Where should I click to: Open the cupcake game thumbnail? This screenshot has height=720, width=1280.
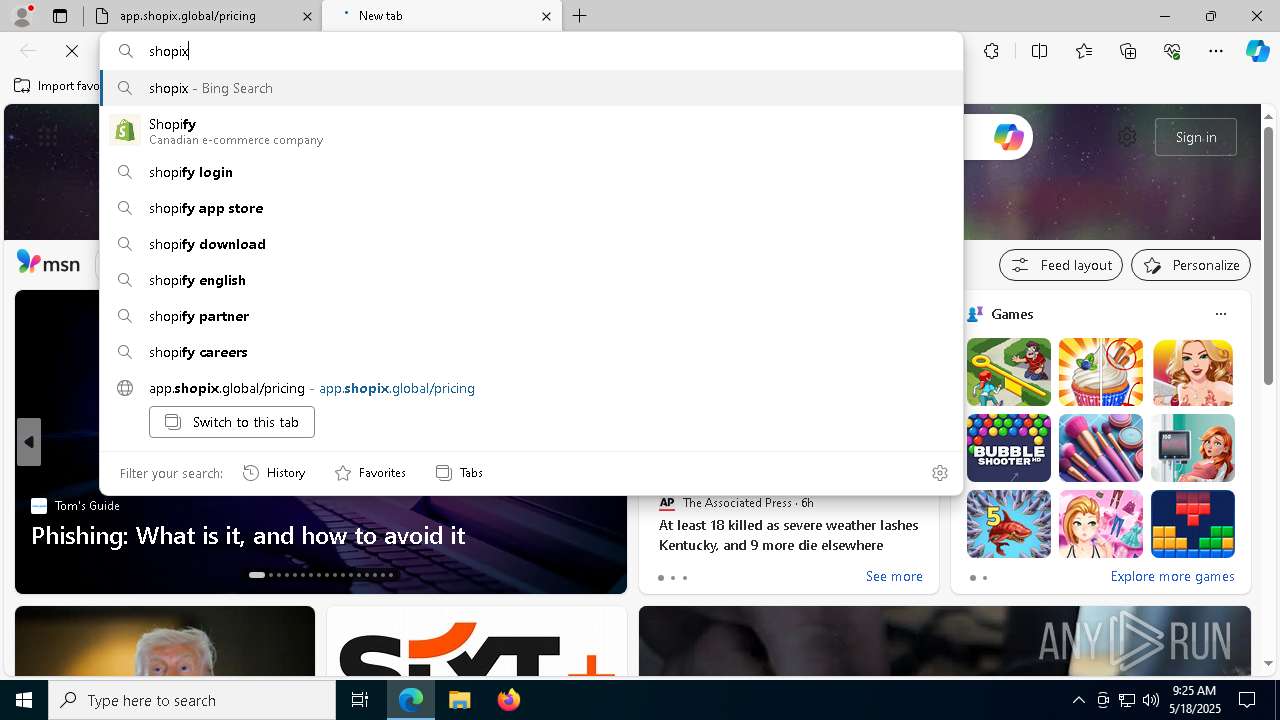[x=1101, y=372]
